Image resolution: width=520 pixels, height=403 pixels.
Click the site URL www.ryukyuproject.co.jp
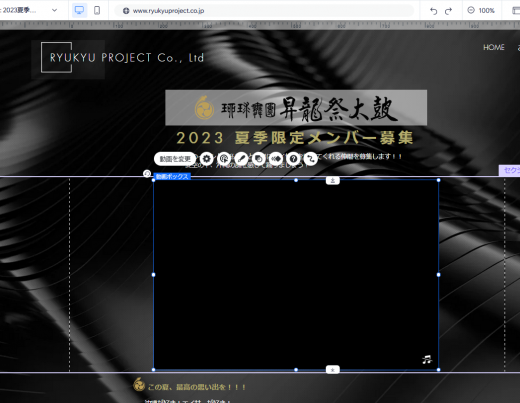[168, 11]
